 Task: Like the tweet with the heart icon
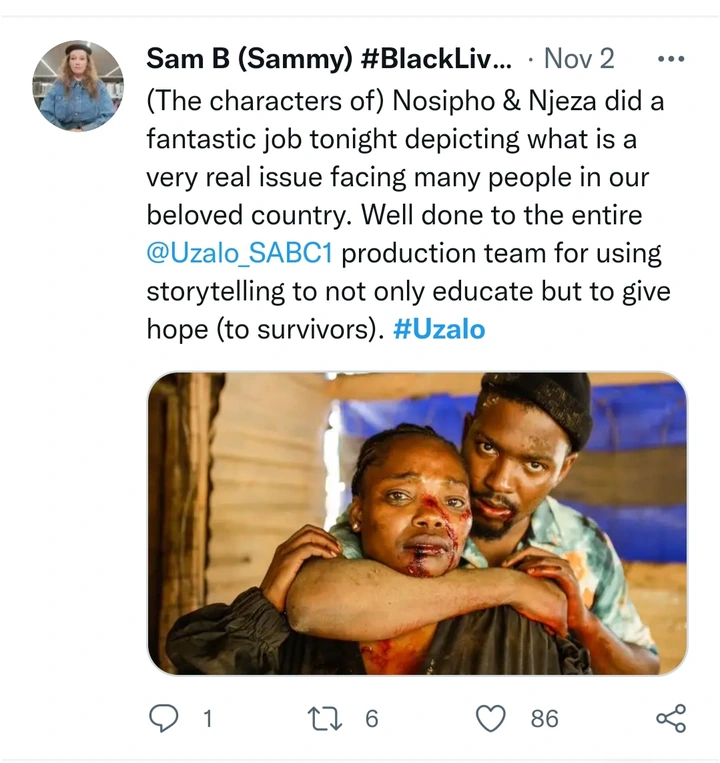pyautogui.click(x=490, y=719)
